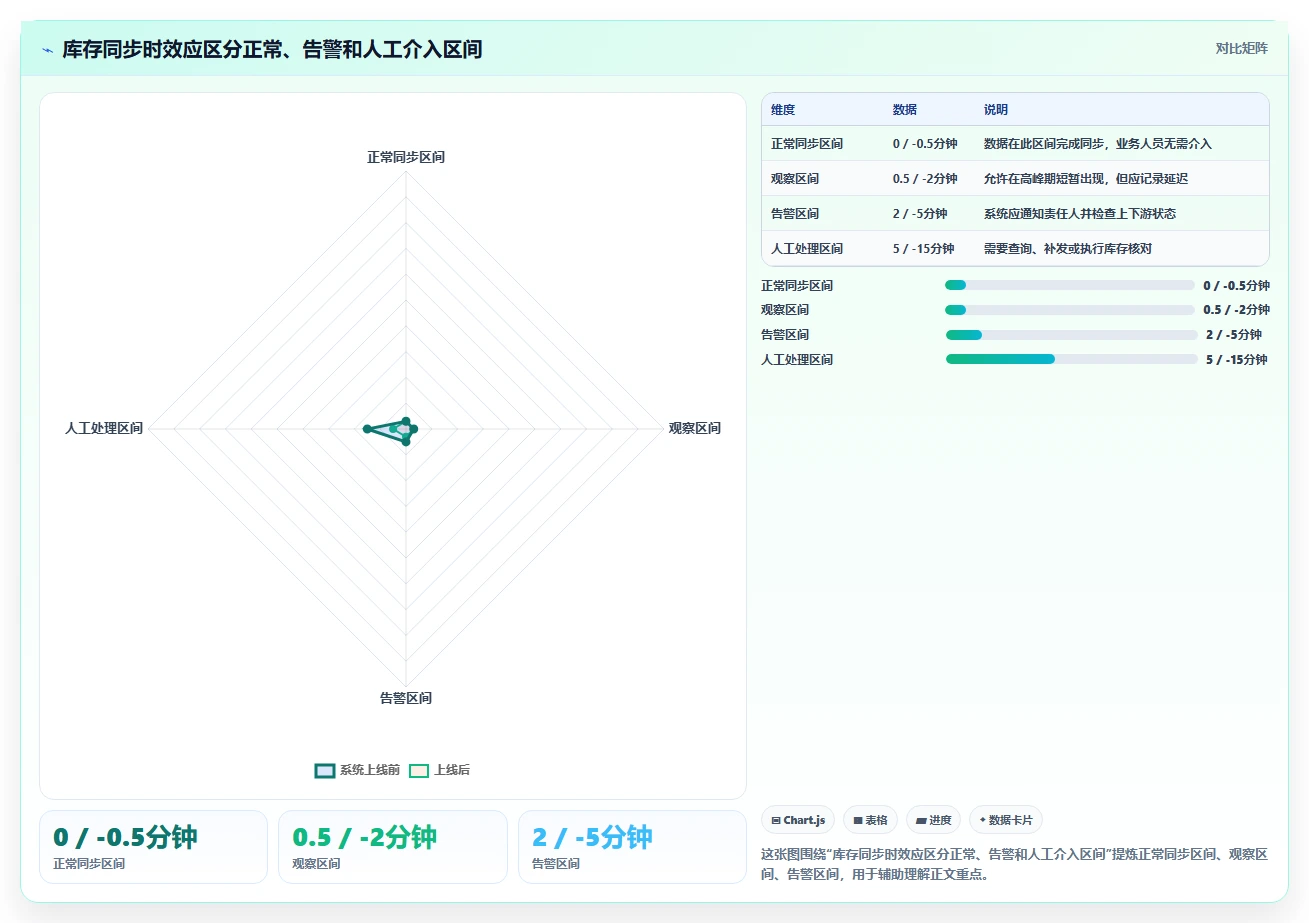Click table value 5 / -15分钟

924,249
